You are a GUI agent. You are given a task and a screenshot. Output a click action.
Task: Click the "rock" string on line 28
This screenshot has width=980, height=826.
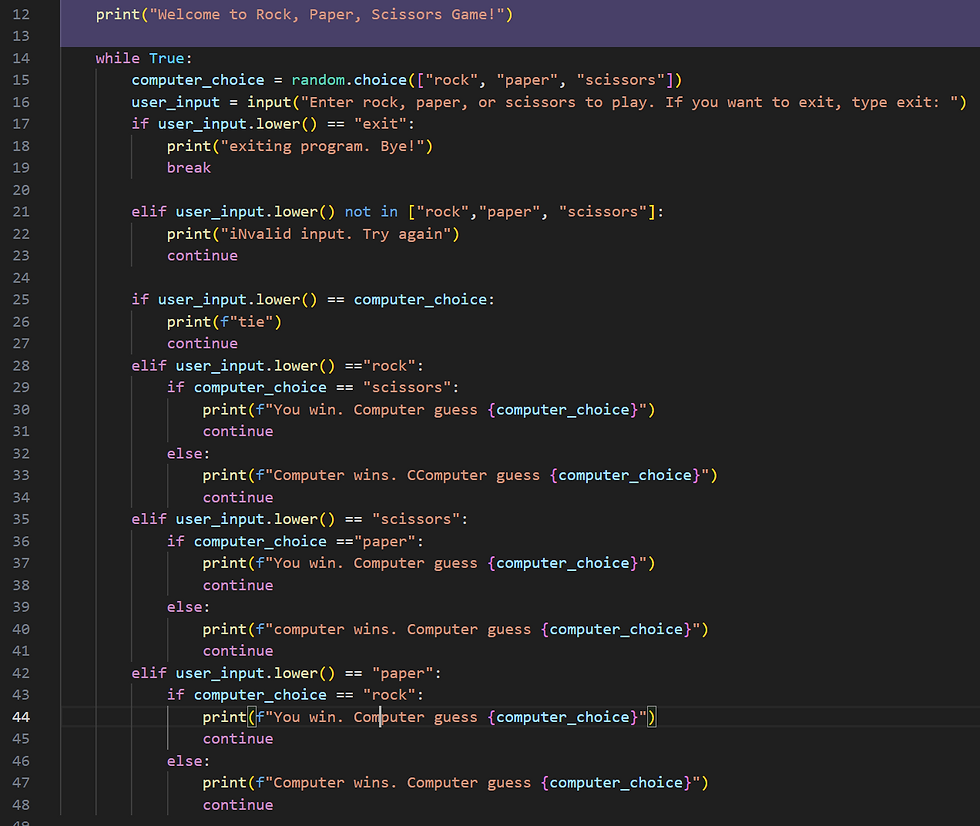pyautogui.click(x=389, y=366)
